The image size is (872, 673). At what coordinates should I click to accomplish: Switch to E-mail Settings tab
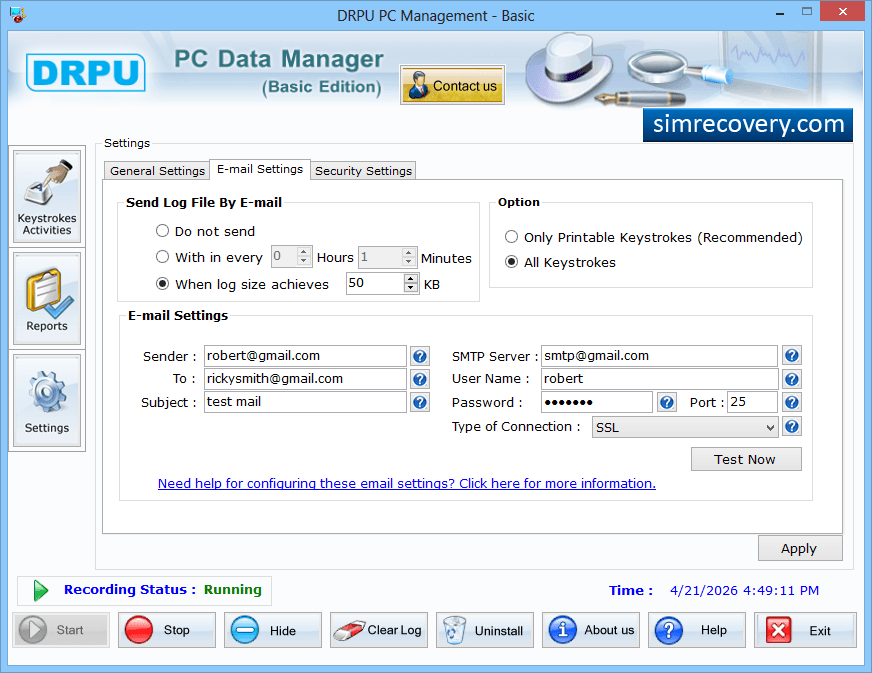tap(260, 169)
